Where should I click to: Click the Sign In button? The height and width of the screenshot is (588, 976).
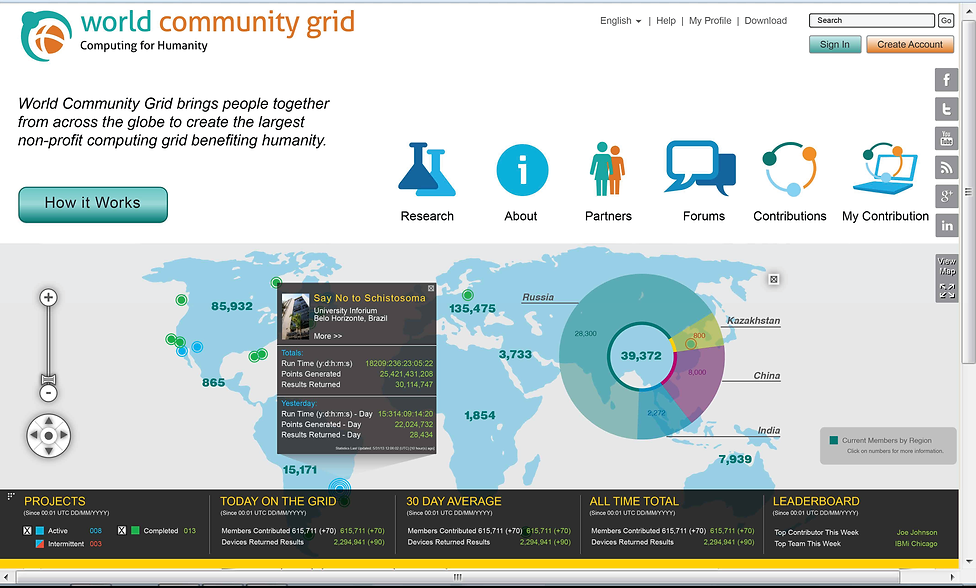[835, 44]
